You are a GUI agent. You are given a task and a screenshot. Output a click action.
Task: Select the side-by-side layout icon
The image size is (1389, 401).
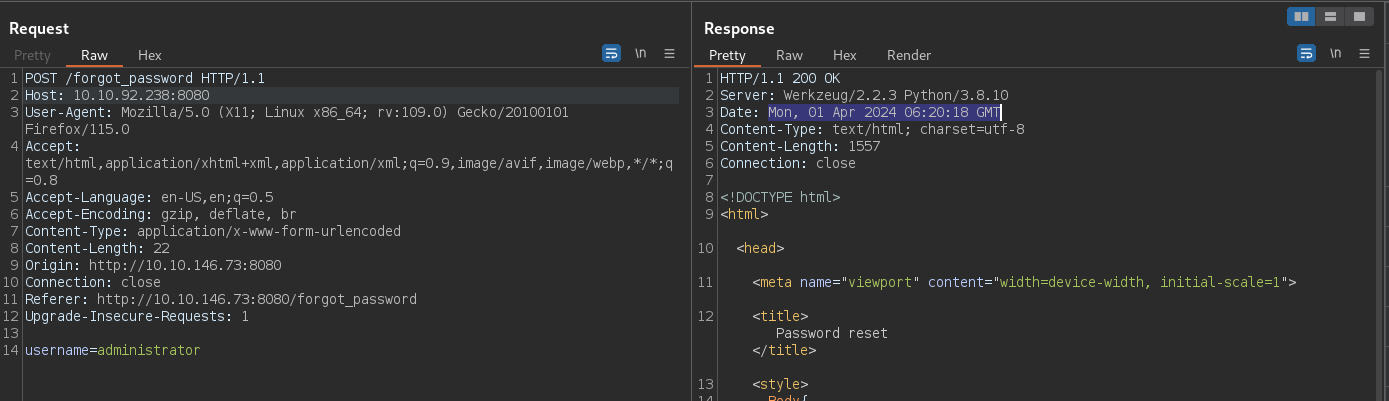(x=1301, y=16)
